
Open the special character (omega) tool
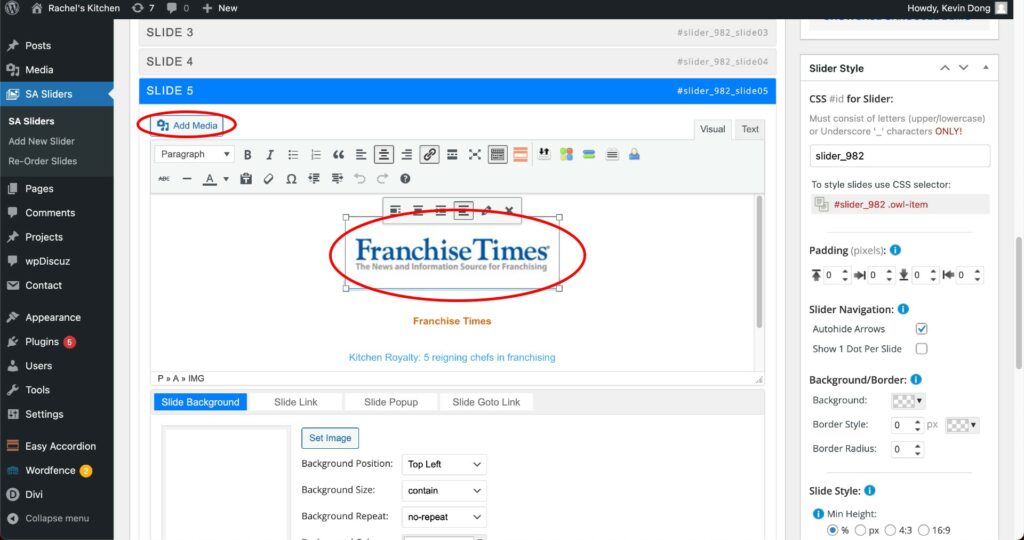[x=291, y=179]
